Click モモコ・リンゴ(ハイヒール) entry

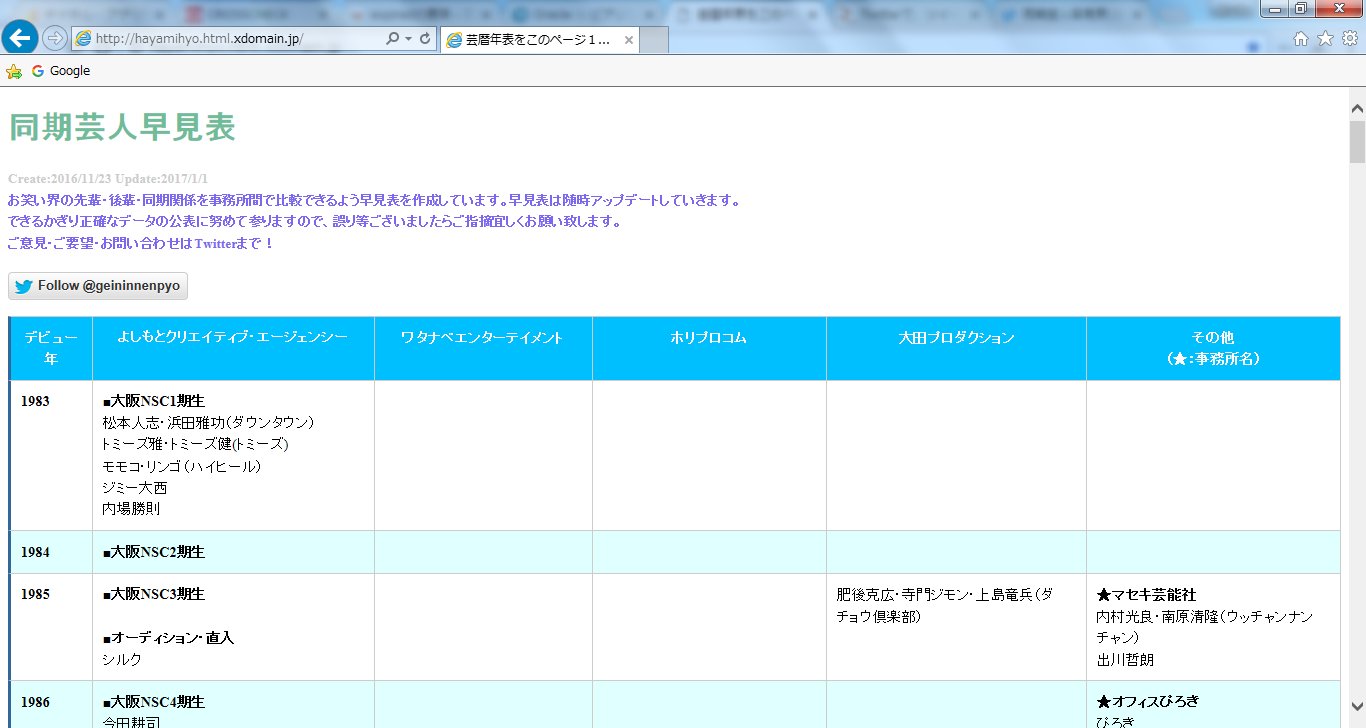coord(182,466)
